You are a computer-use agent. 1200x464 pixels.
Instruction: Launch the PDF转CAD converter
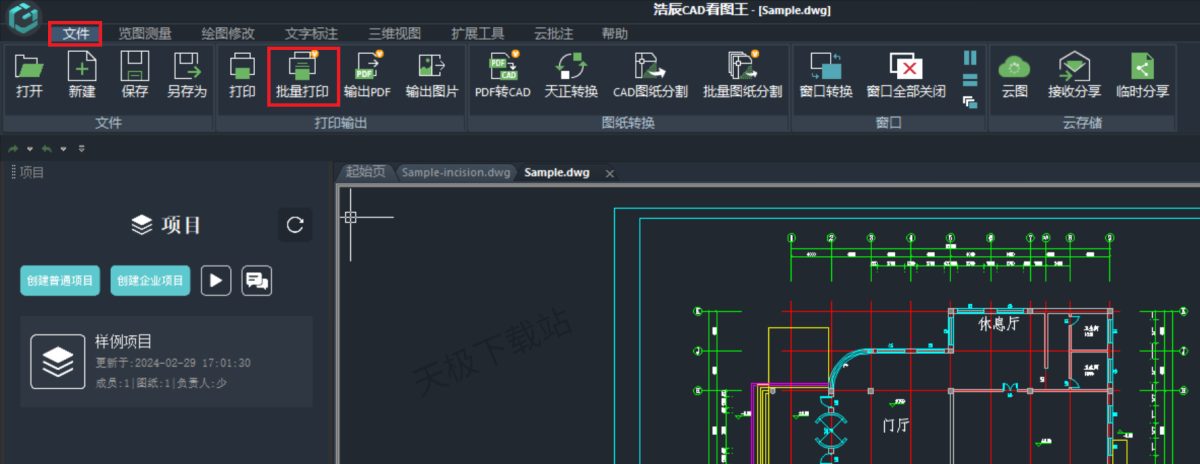point(502,77)
